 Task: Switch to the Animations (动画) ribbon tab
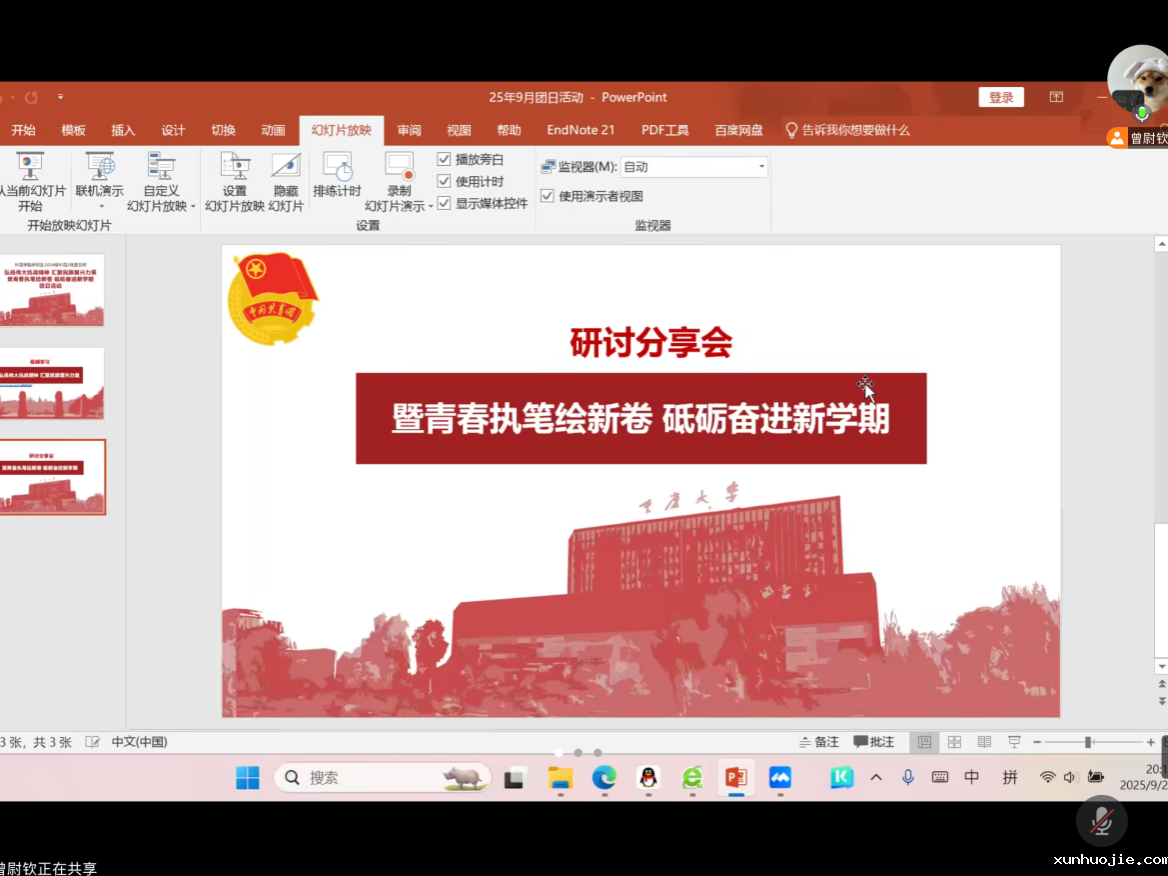pos(273,130)
